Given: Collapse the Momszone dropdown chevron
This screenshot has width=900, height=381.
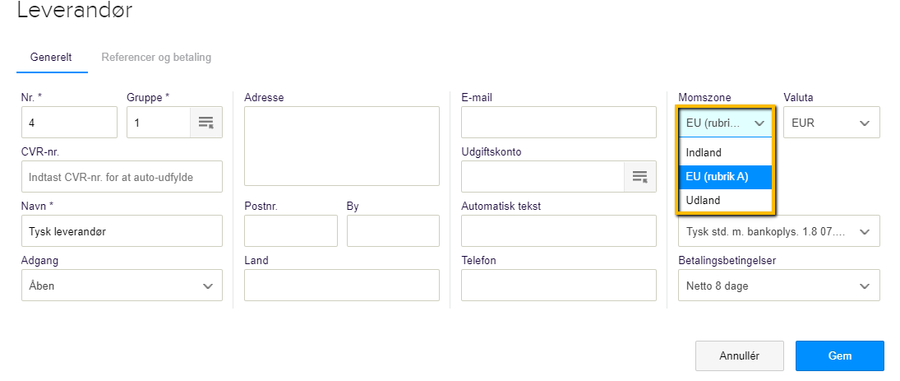Looking at the screenshot, I should tap(759, 123).
